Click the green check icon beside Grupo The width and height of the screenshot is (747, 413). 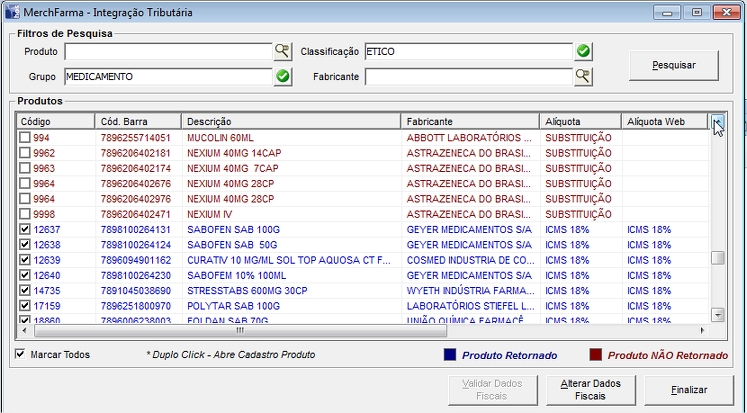coord(282,76)
